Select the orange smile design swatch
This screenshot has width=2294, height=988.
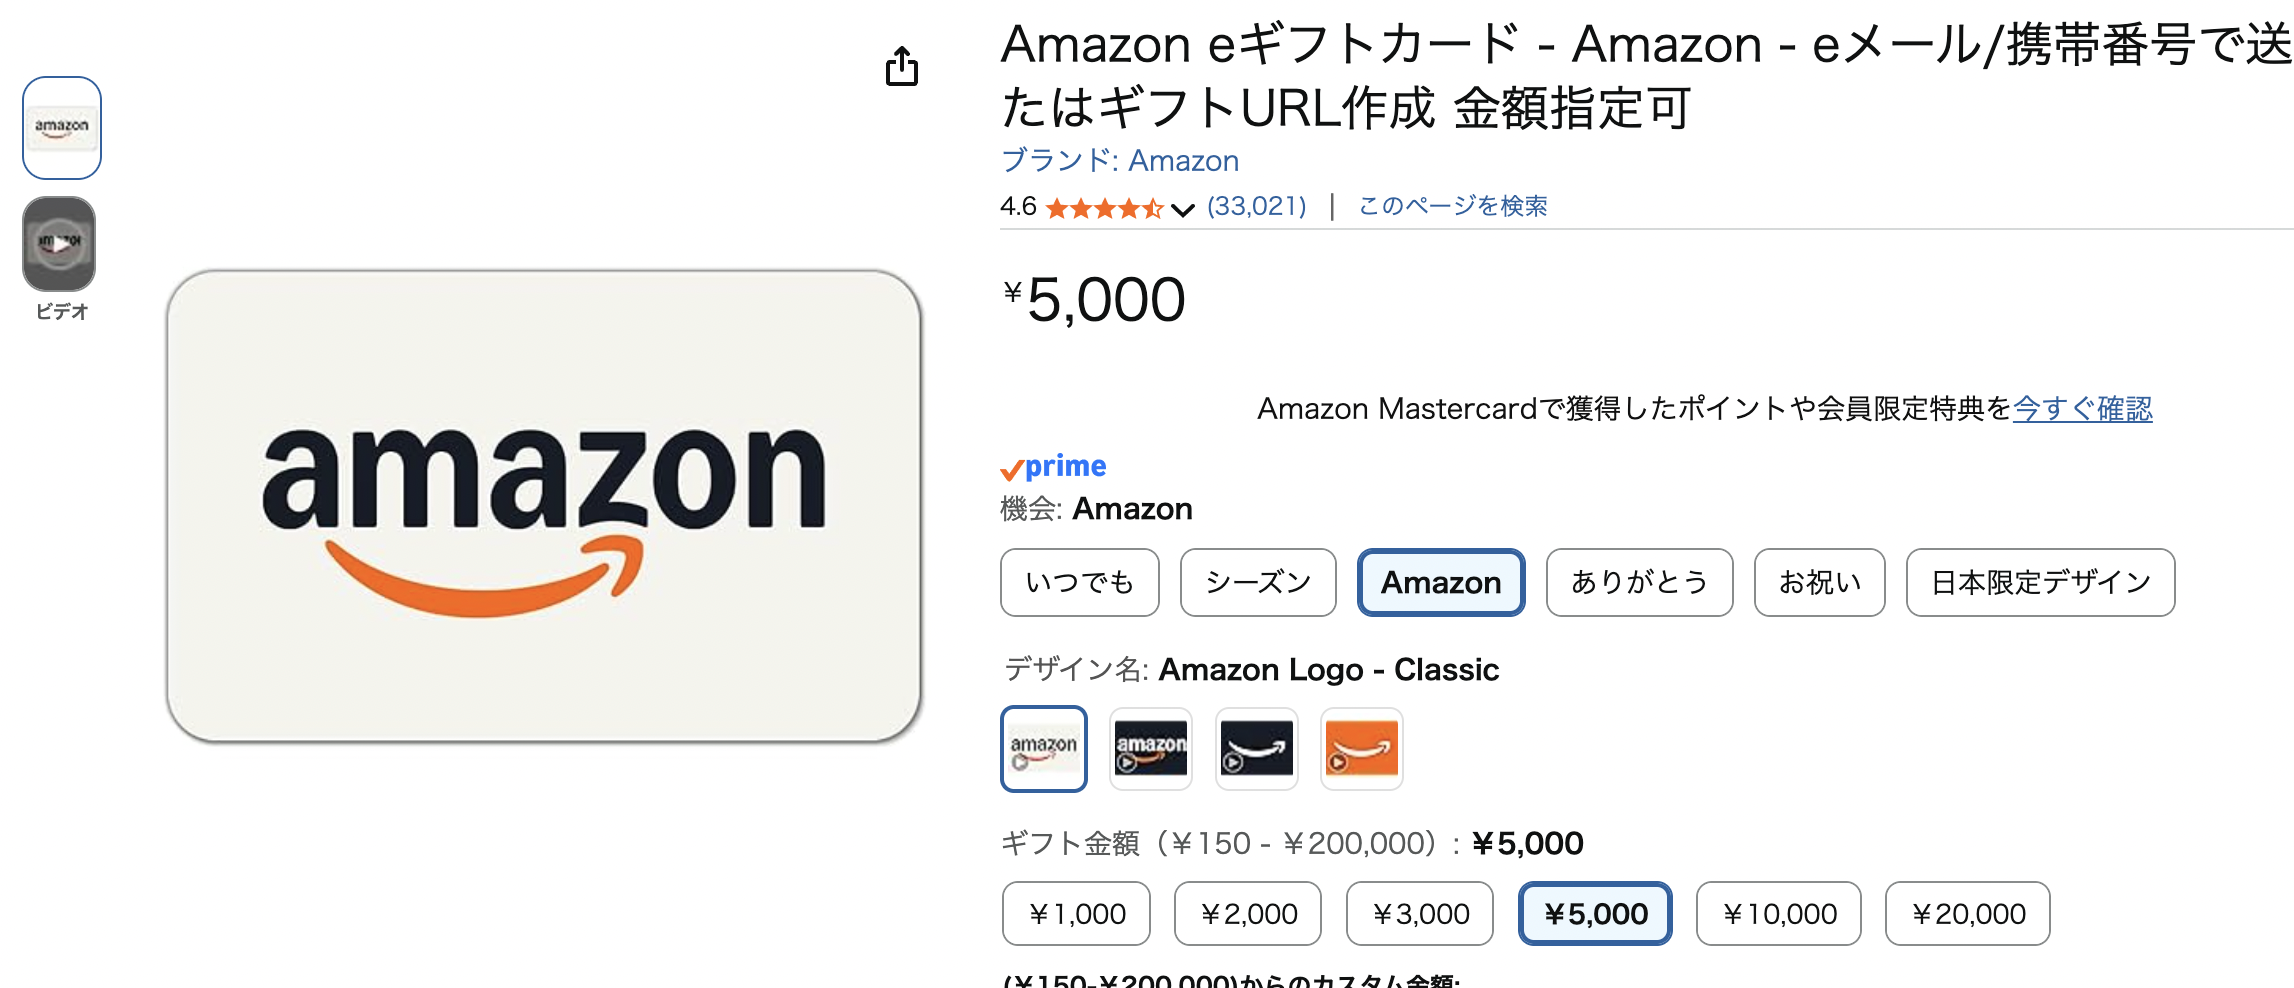point(1361,749)
